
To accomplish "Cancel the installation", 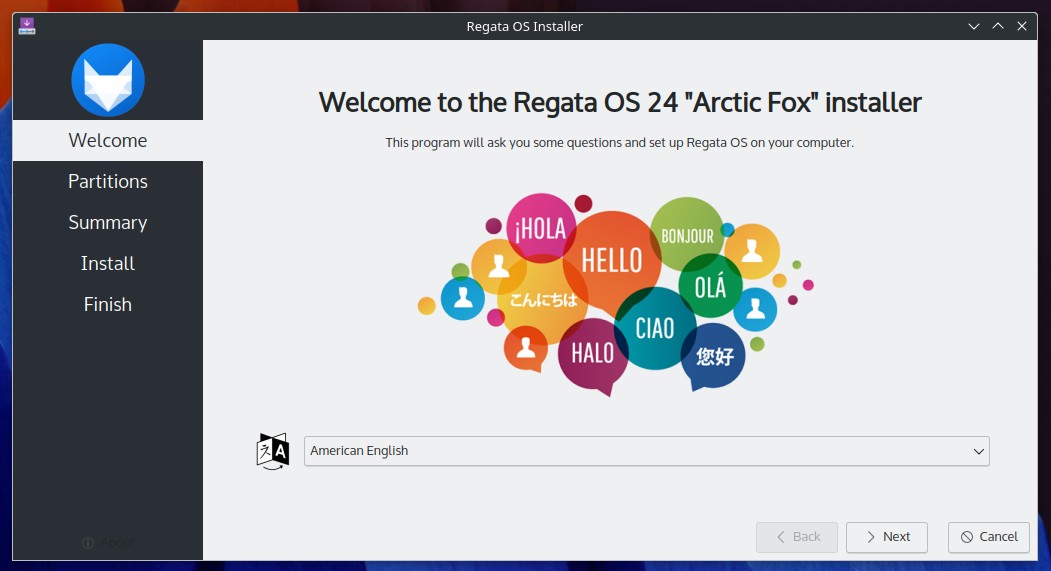I will pos(989,537).
